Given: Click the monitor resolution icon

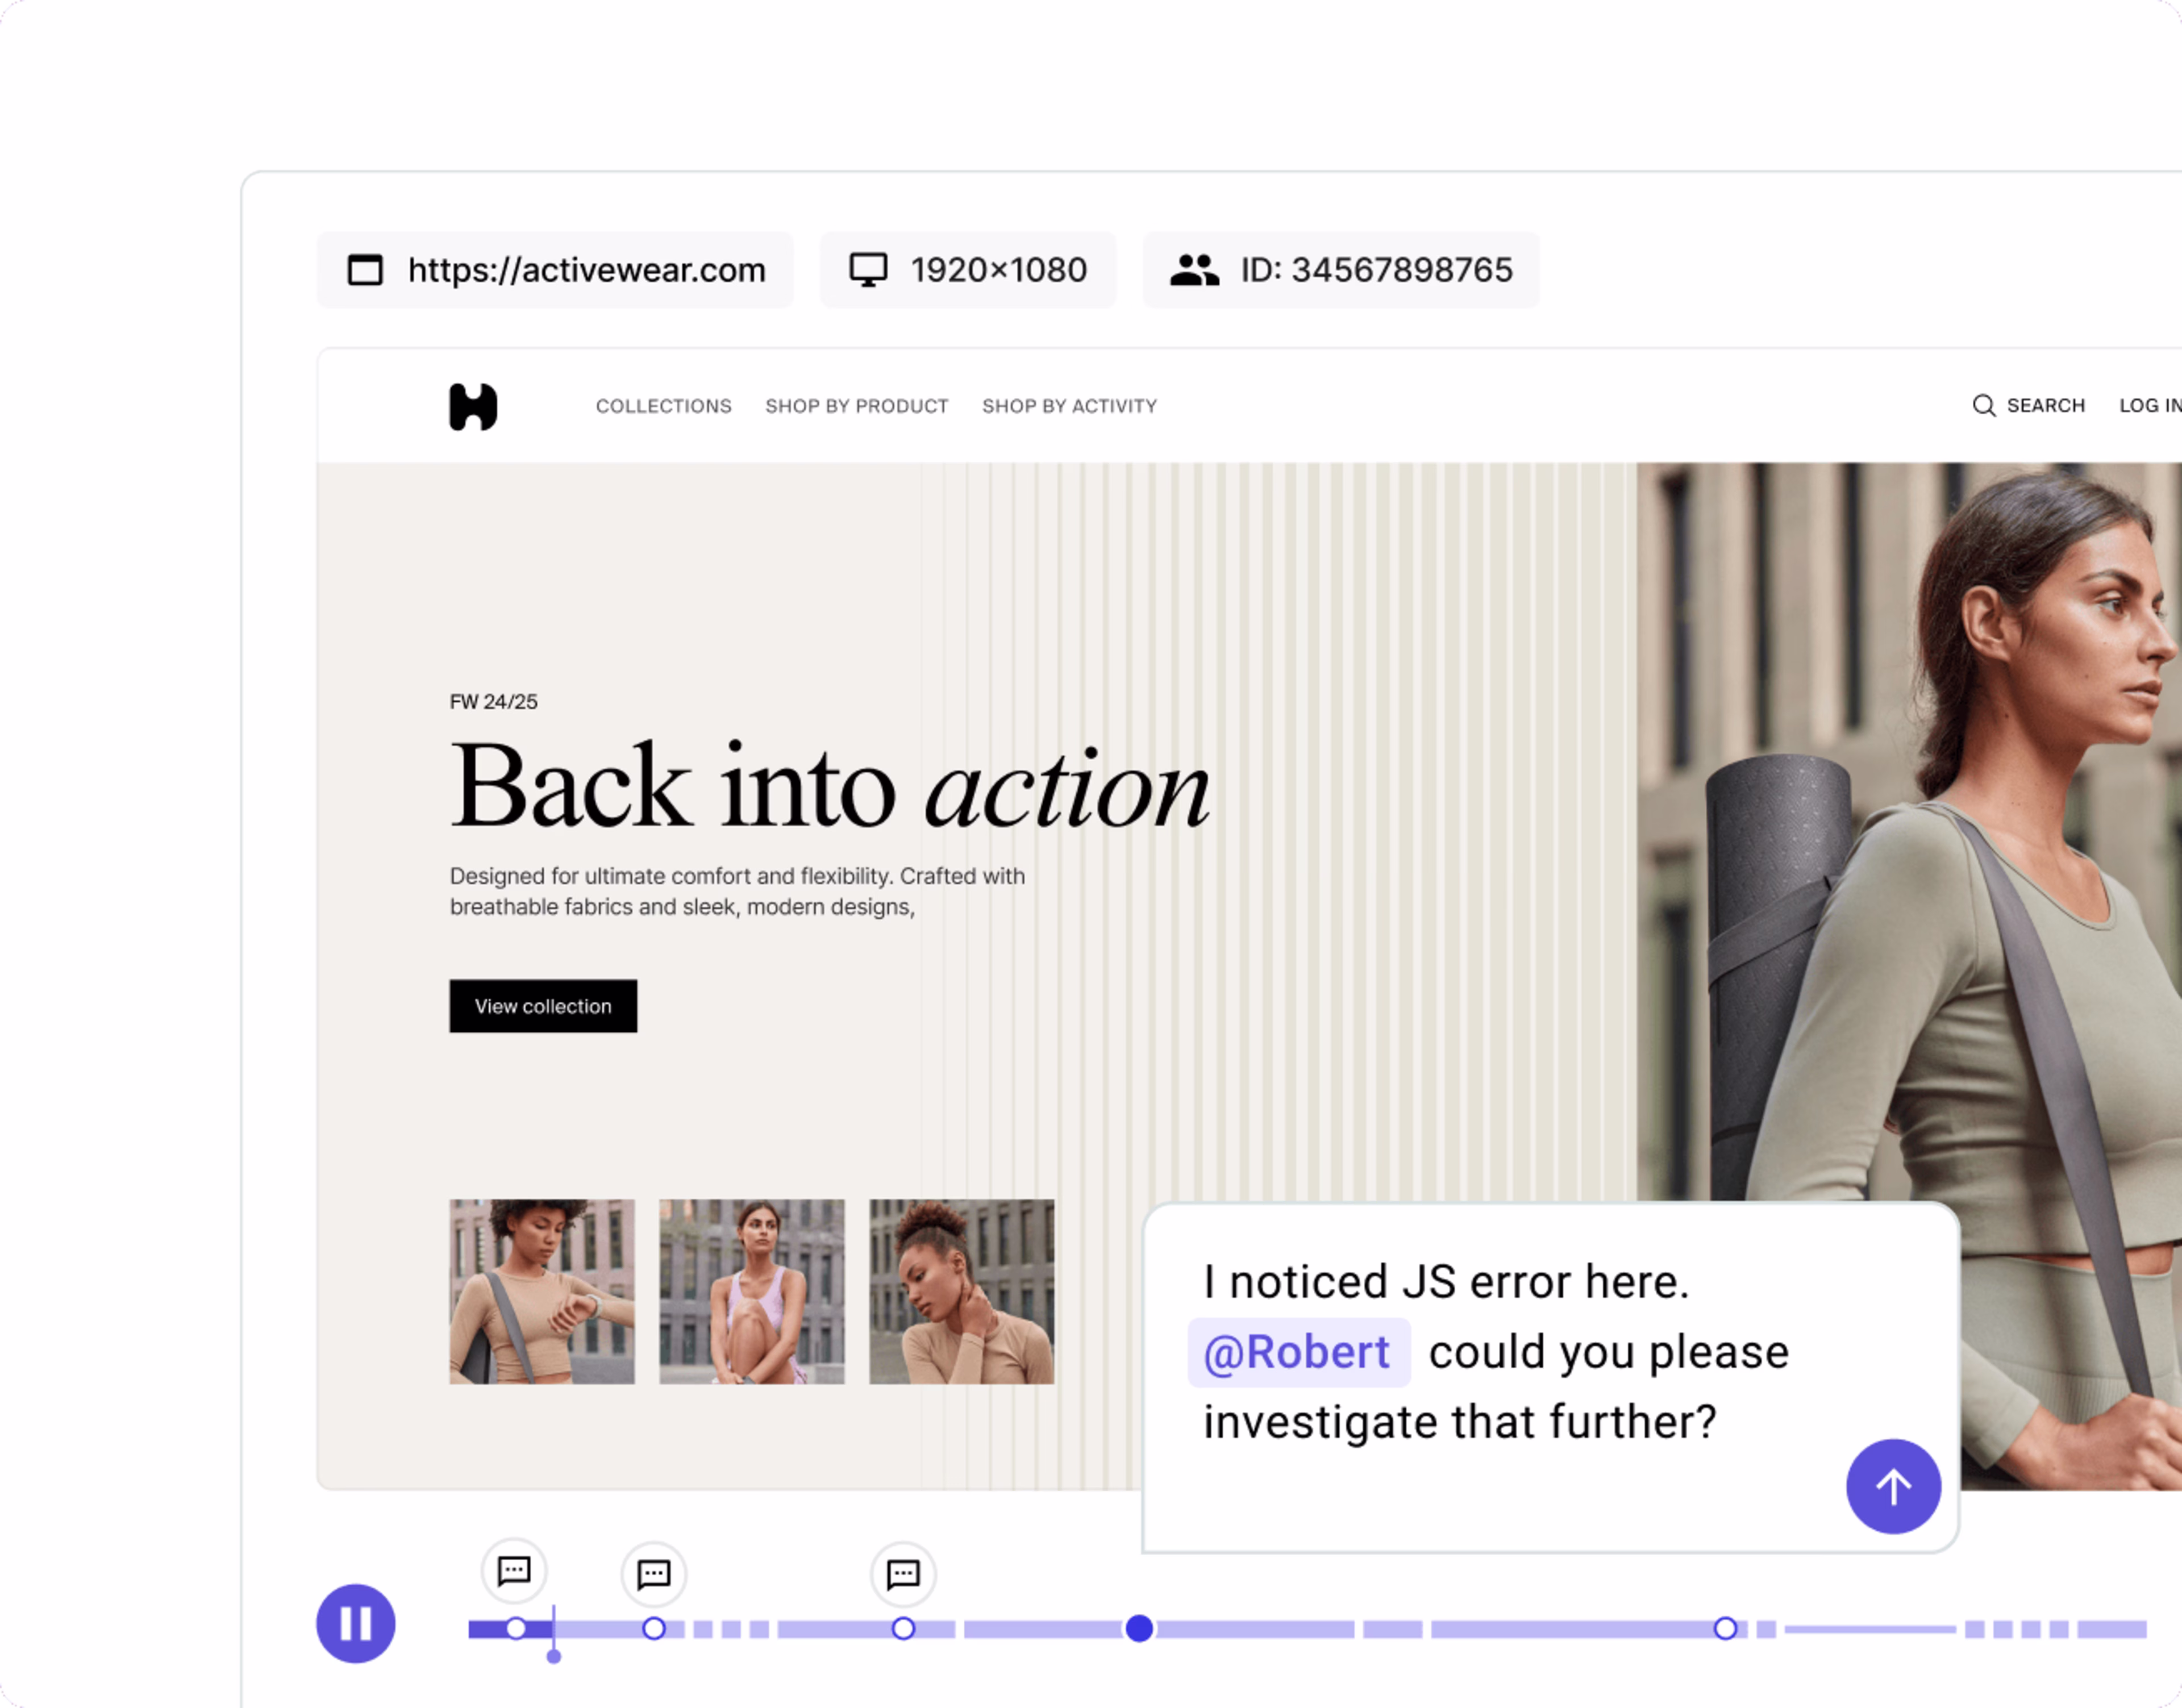Looking at the screenshot, I should point(868,270).
